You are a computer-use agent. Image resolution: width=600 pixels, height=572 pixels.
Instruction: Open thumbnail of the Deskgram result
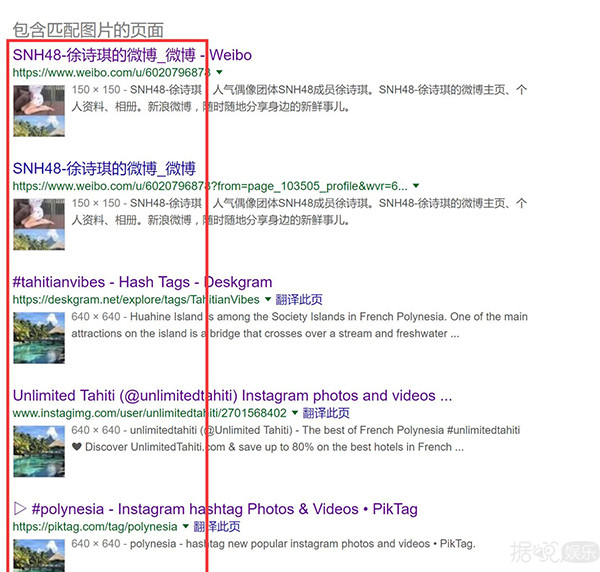(x=39, y=338)
